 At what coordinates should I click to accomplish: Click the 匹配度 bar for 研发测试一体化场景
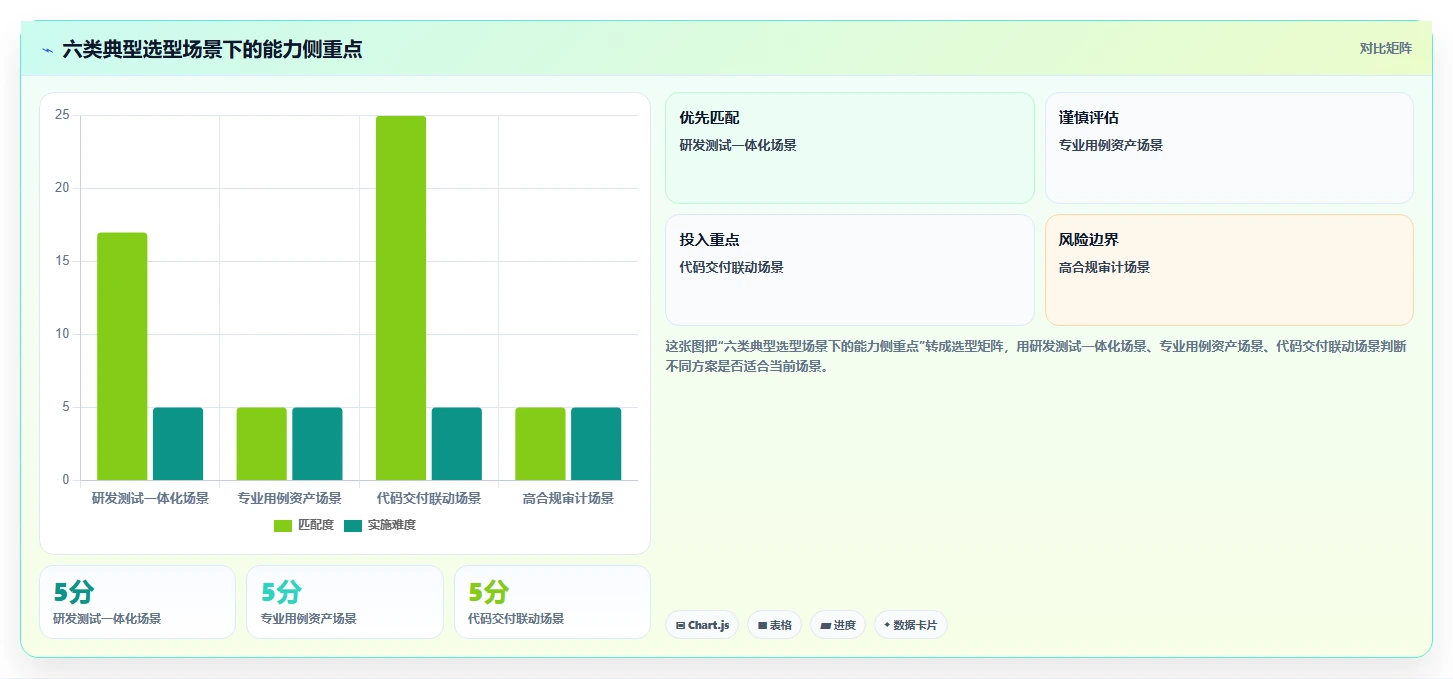coord(122,356)
